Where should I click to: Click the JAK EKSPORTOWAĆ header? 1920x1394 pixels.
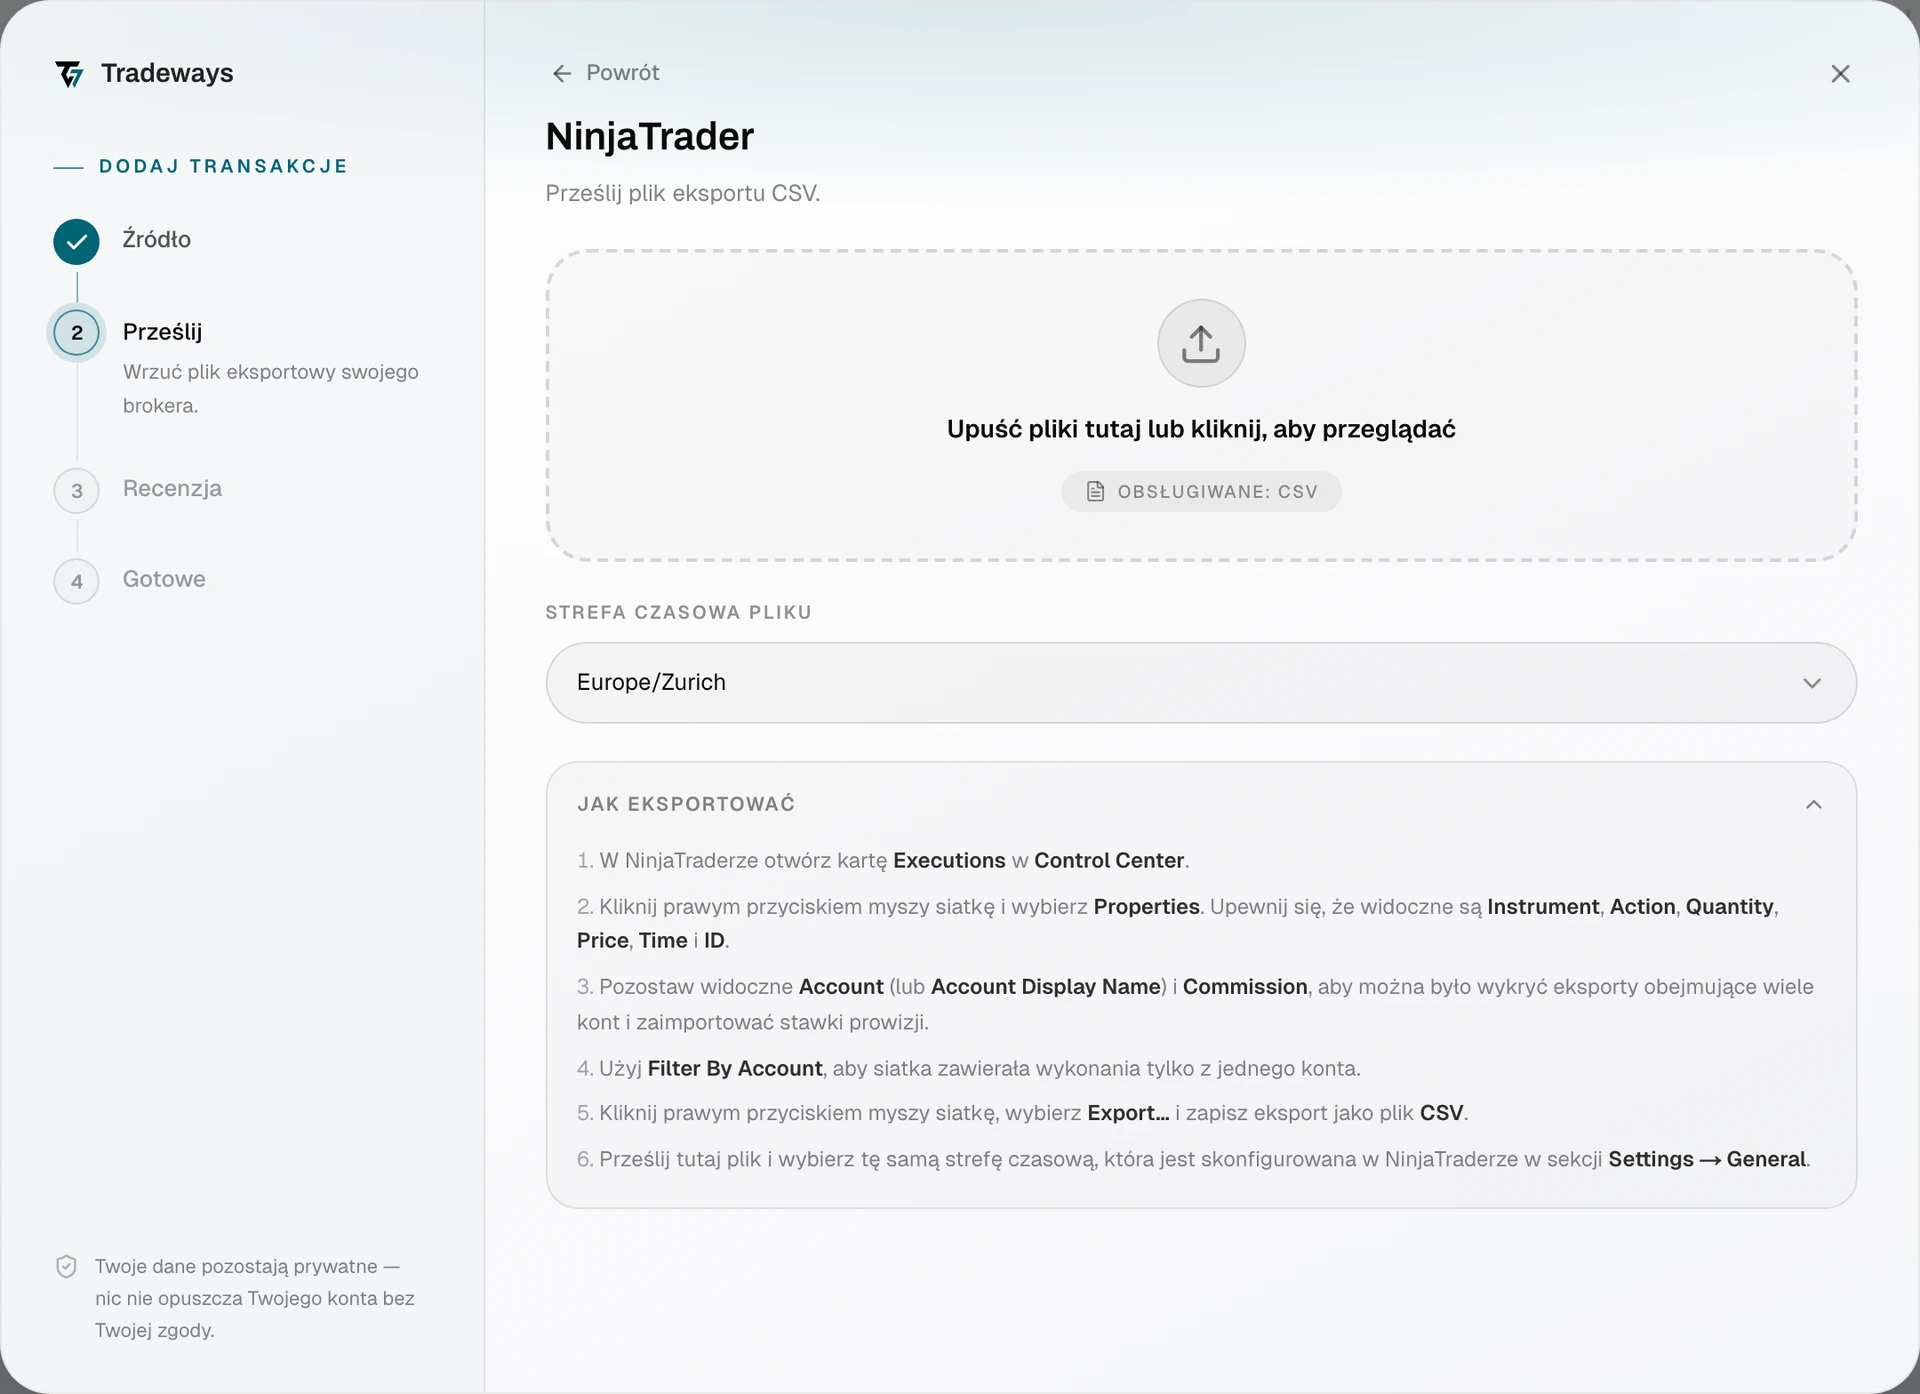click(x=686, y=804)
